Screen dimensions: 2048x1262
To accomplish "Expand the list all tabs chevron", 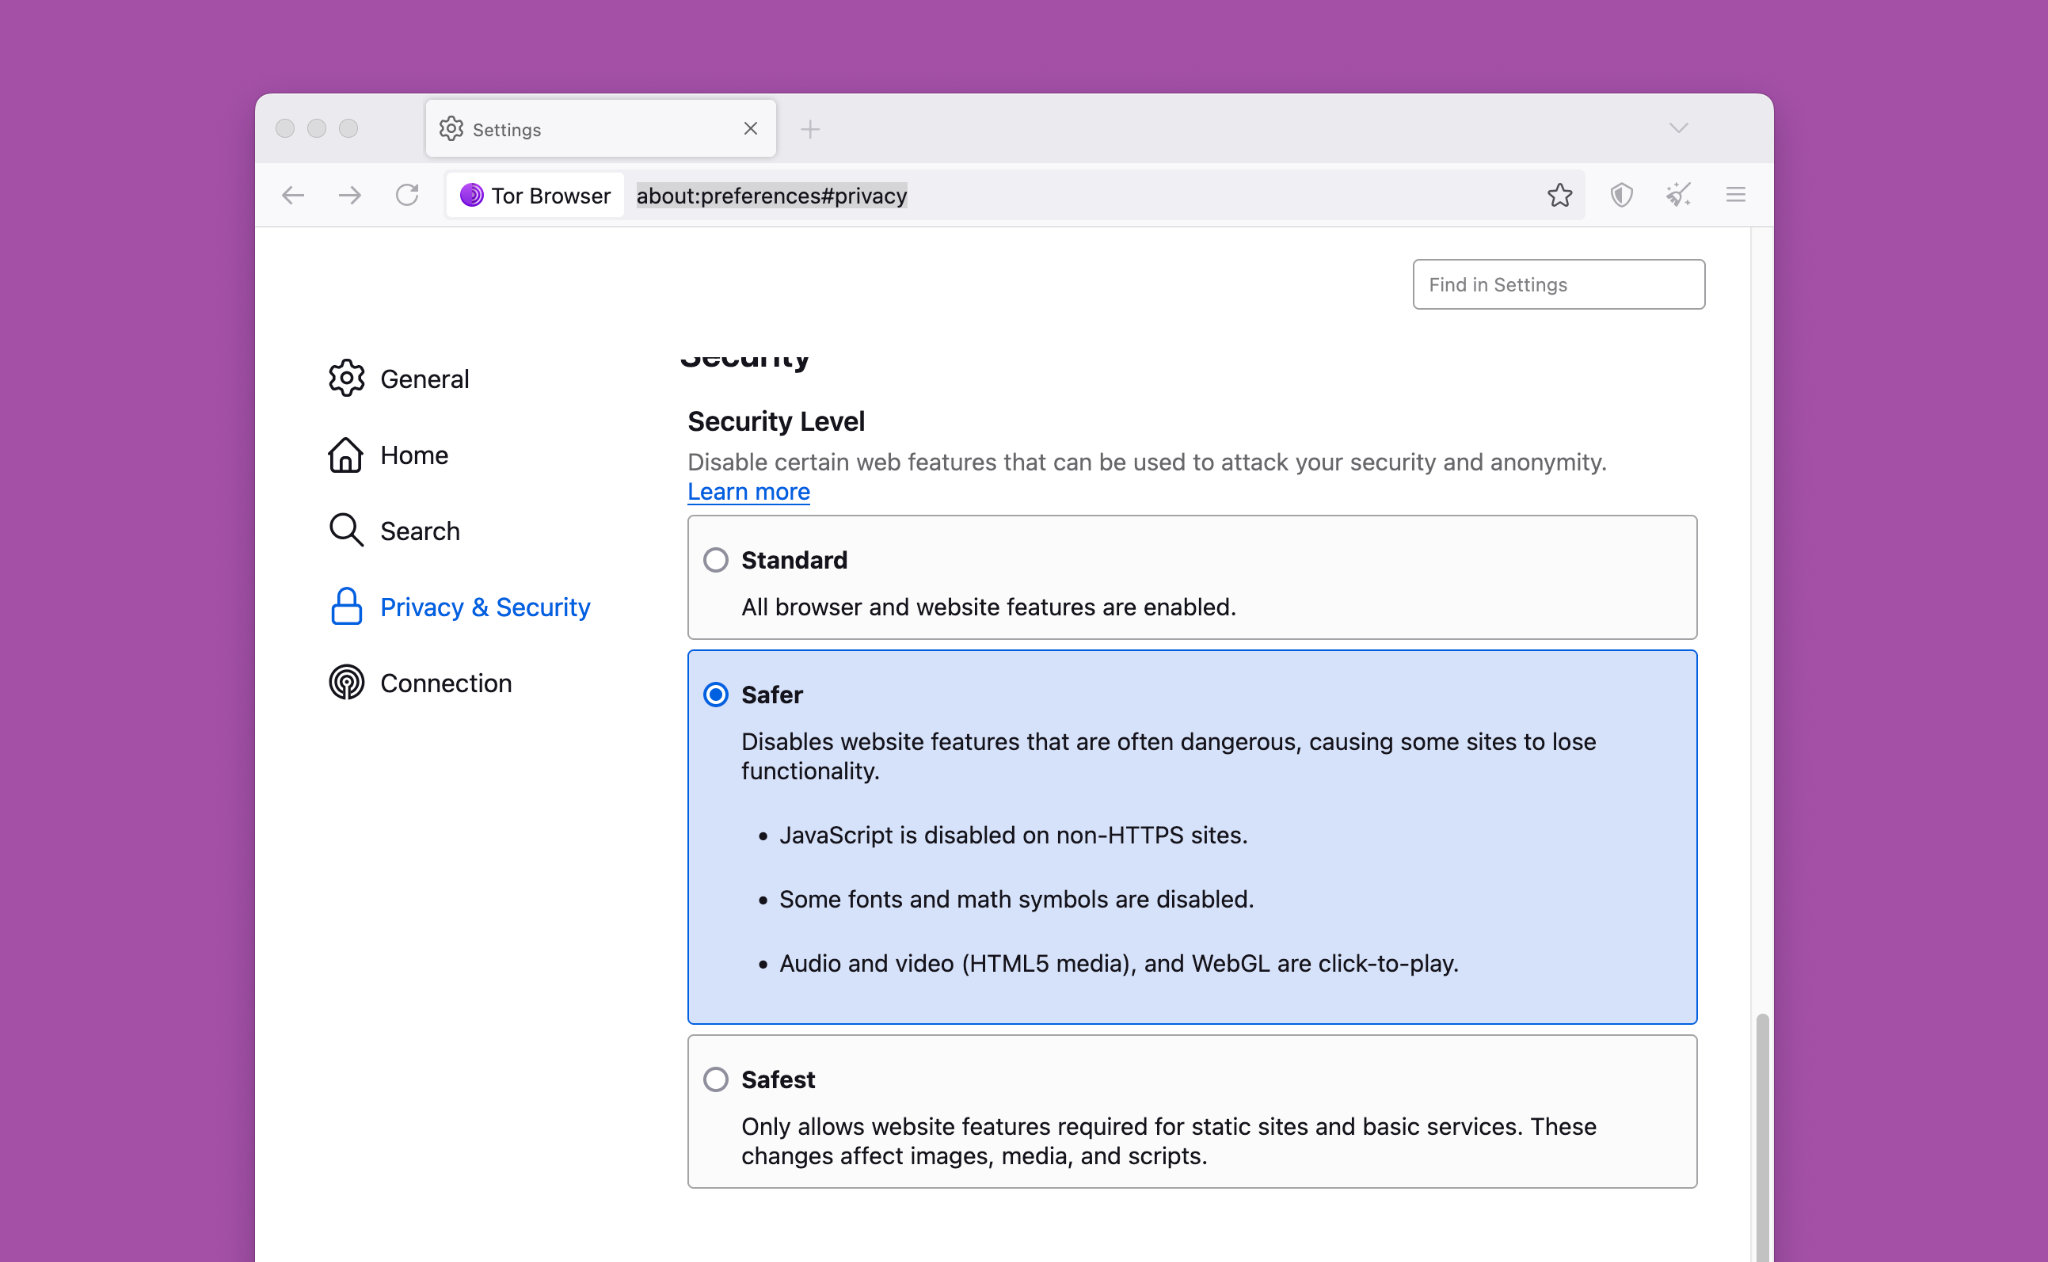I will click(x=1678, y=128).
